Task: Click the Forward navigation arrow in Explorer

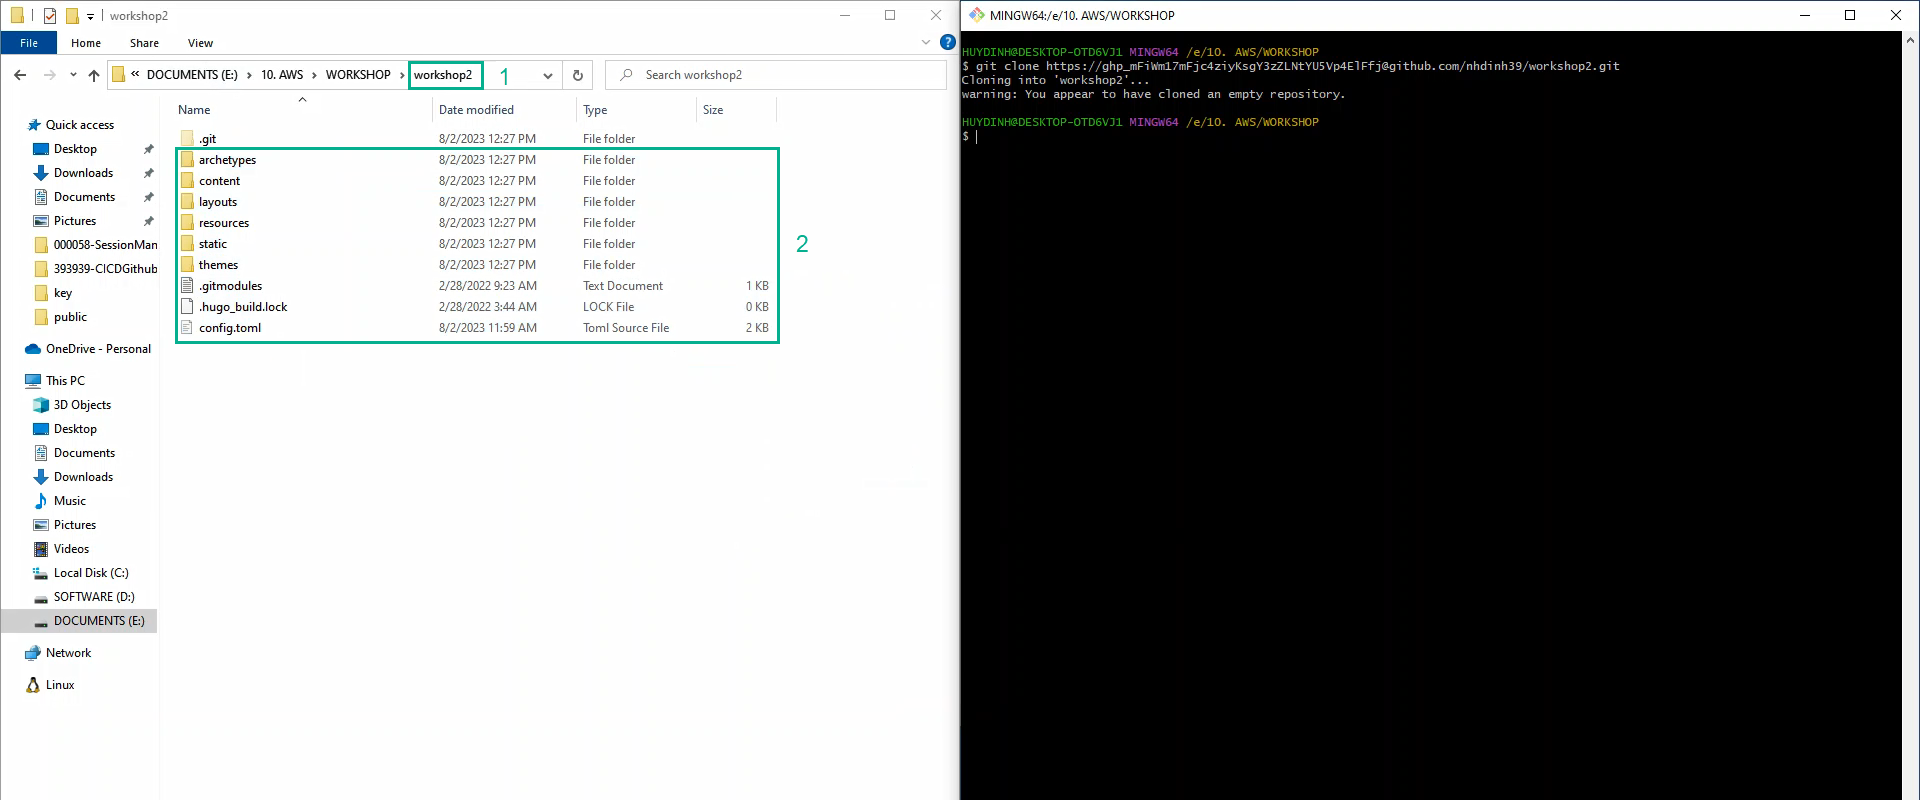Action: (49, 75)
